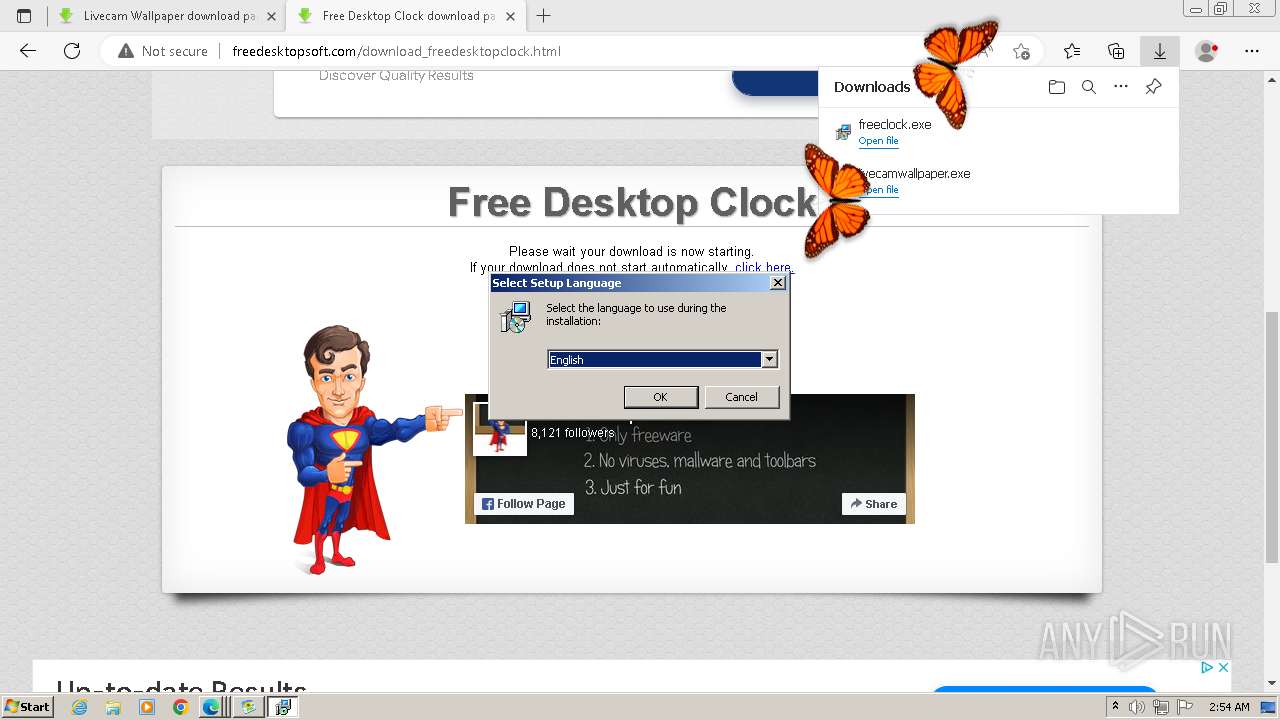Click the freeclock.exe file icon
Screen dimensions: 1280x720
843,132
